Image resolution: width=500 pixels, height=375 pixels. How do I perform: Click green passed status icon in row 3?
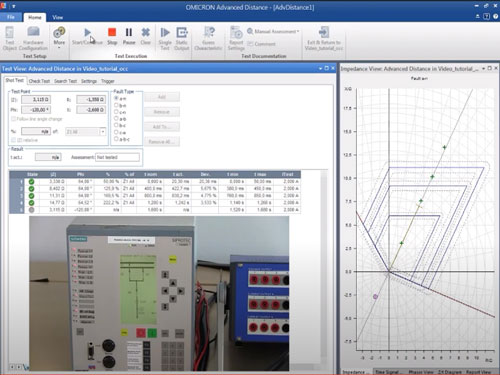pyautogui.click(x=31, y=196)
